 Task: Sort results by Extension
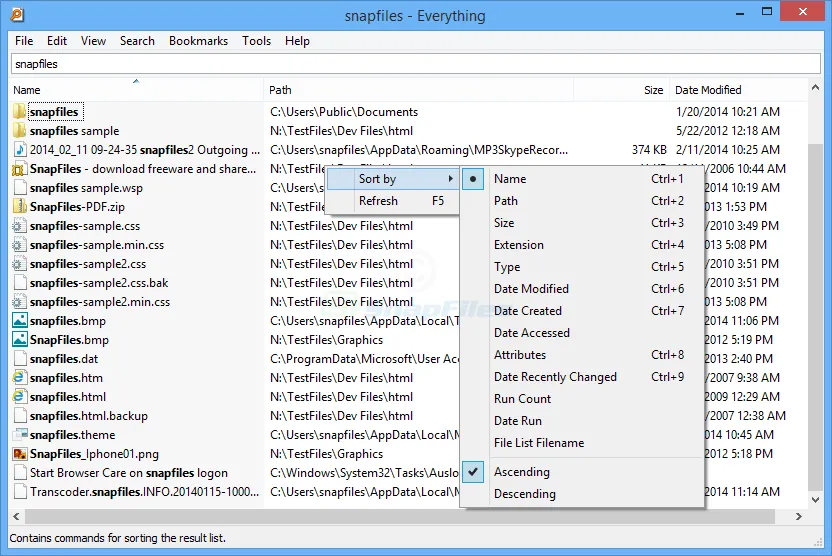pyautogui.click(x=583, y=245)
